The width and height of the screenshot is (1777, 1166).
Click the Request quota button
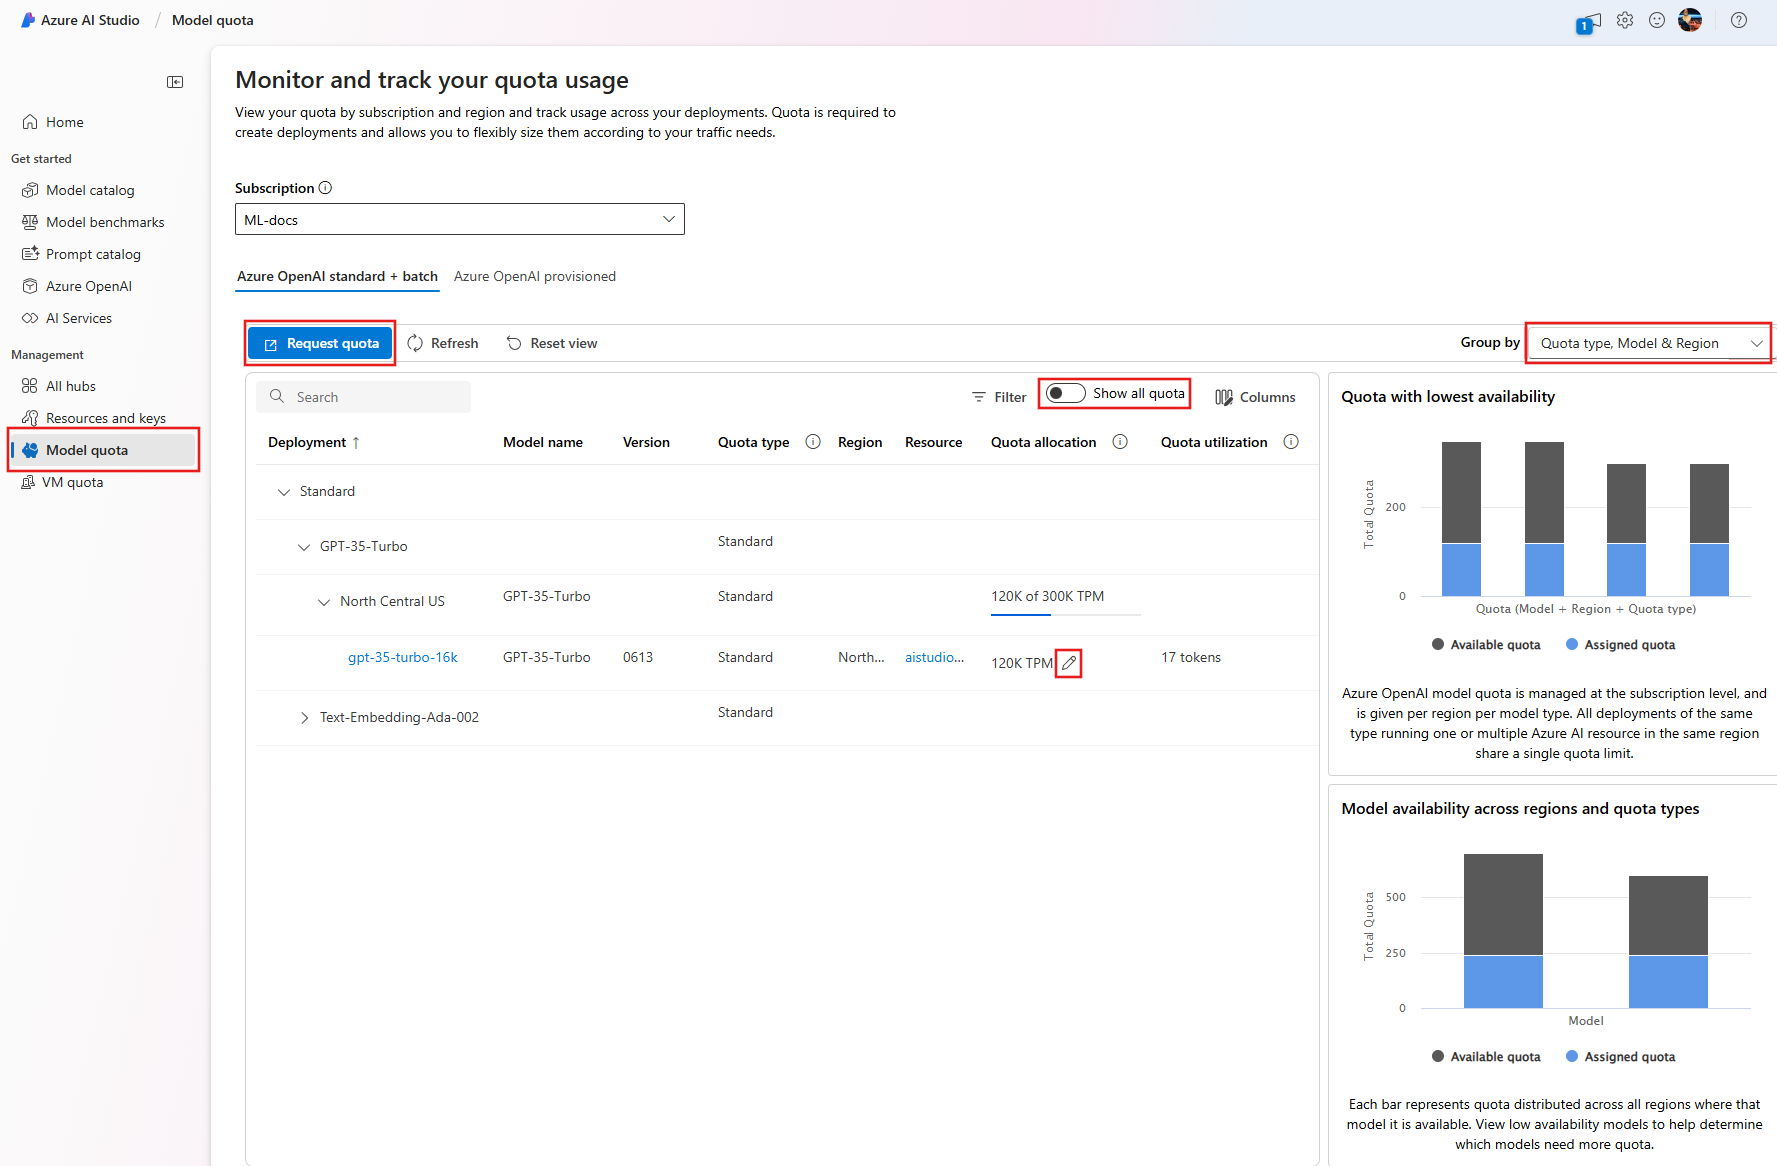pyautogui.click(x=320, y=343)
